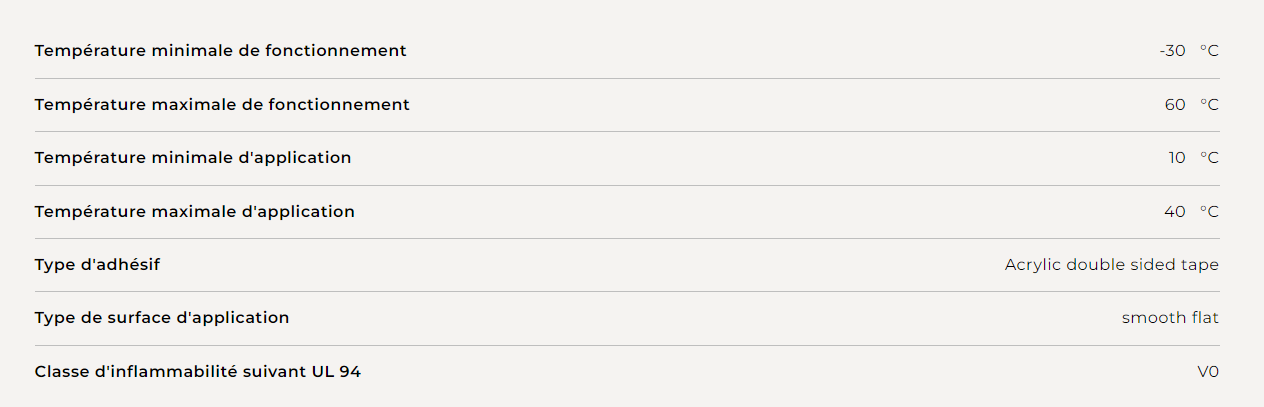Click the °C unit beside -30
1264x407 pixels.
(1209, 51)
